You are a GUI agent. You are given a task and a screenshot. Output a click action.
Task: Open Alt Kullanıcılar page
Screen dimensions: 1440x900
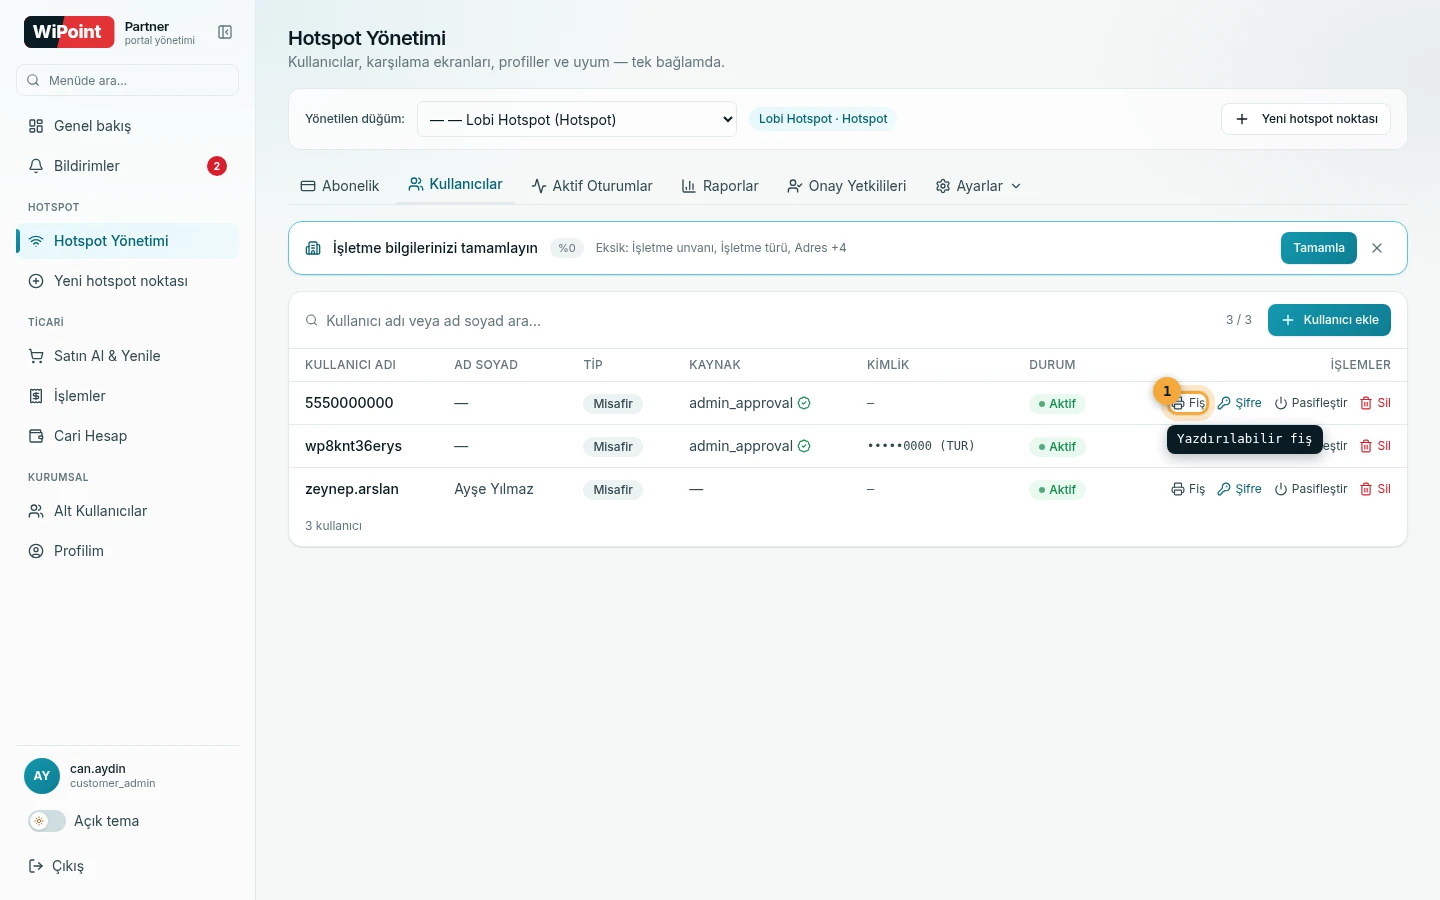click(127, 511)
